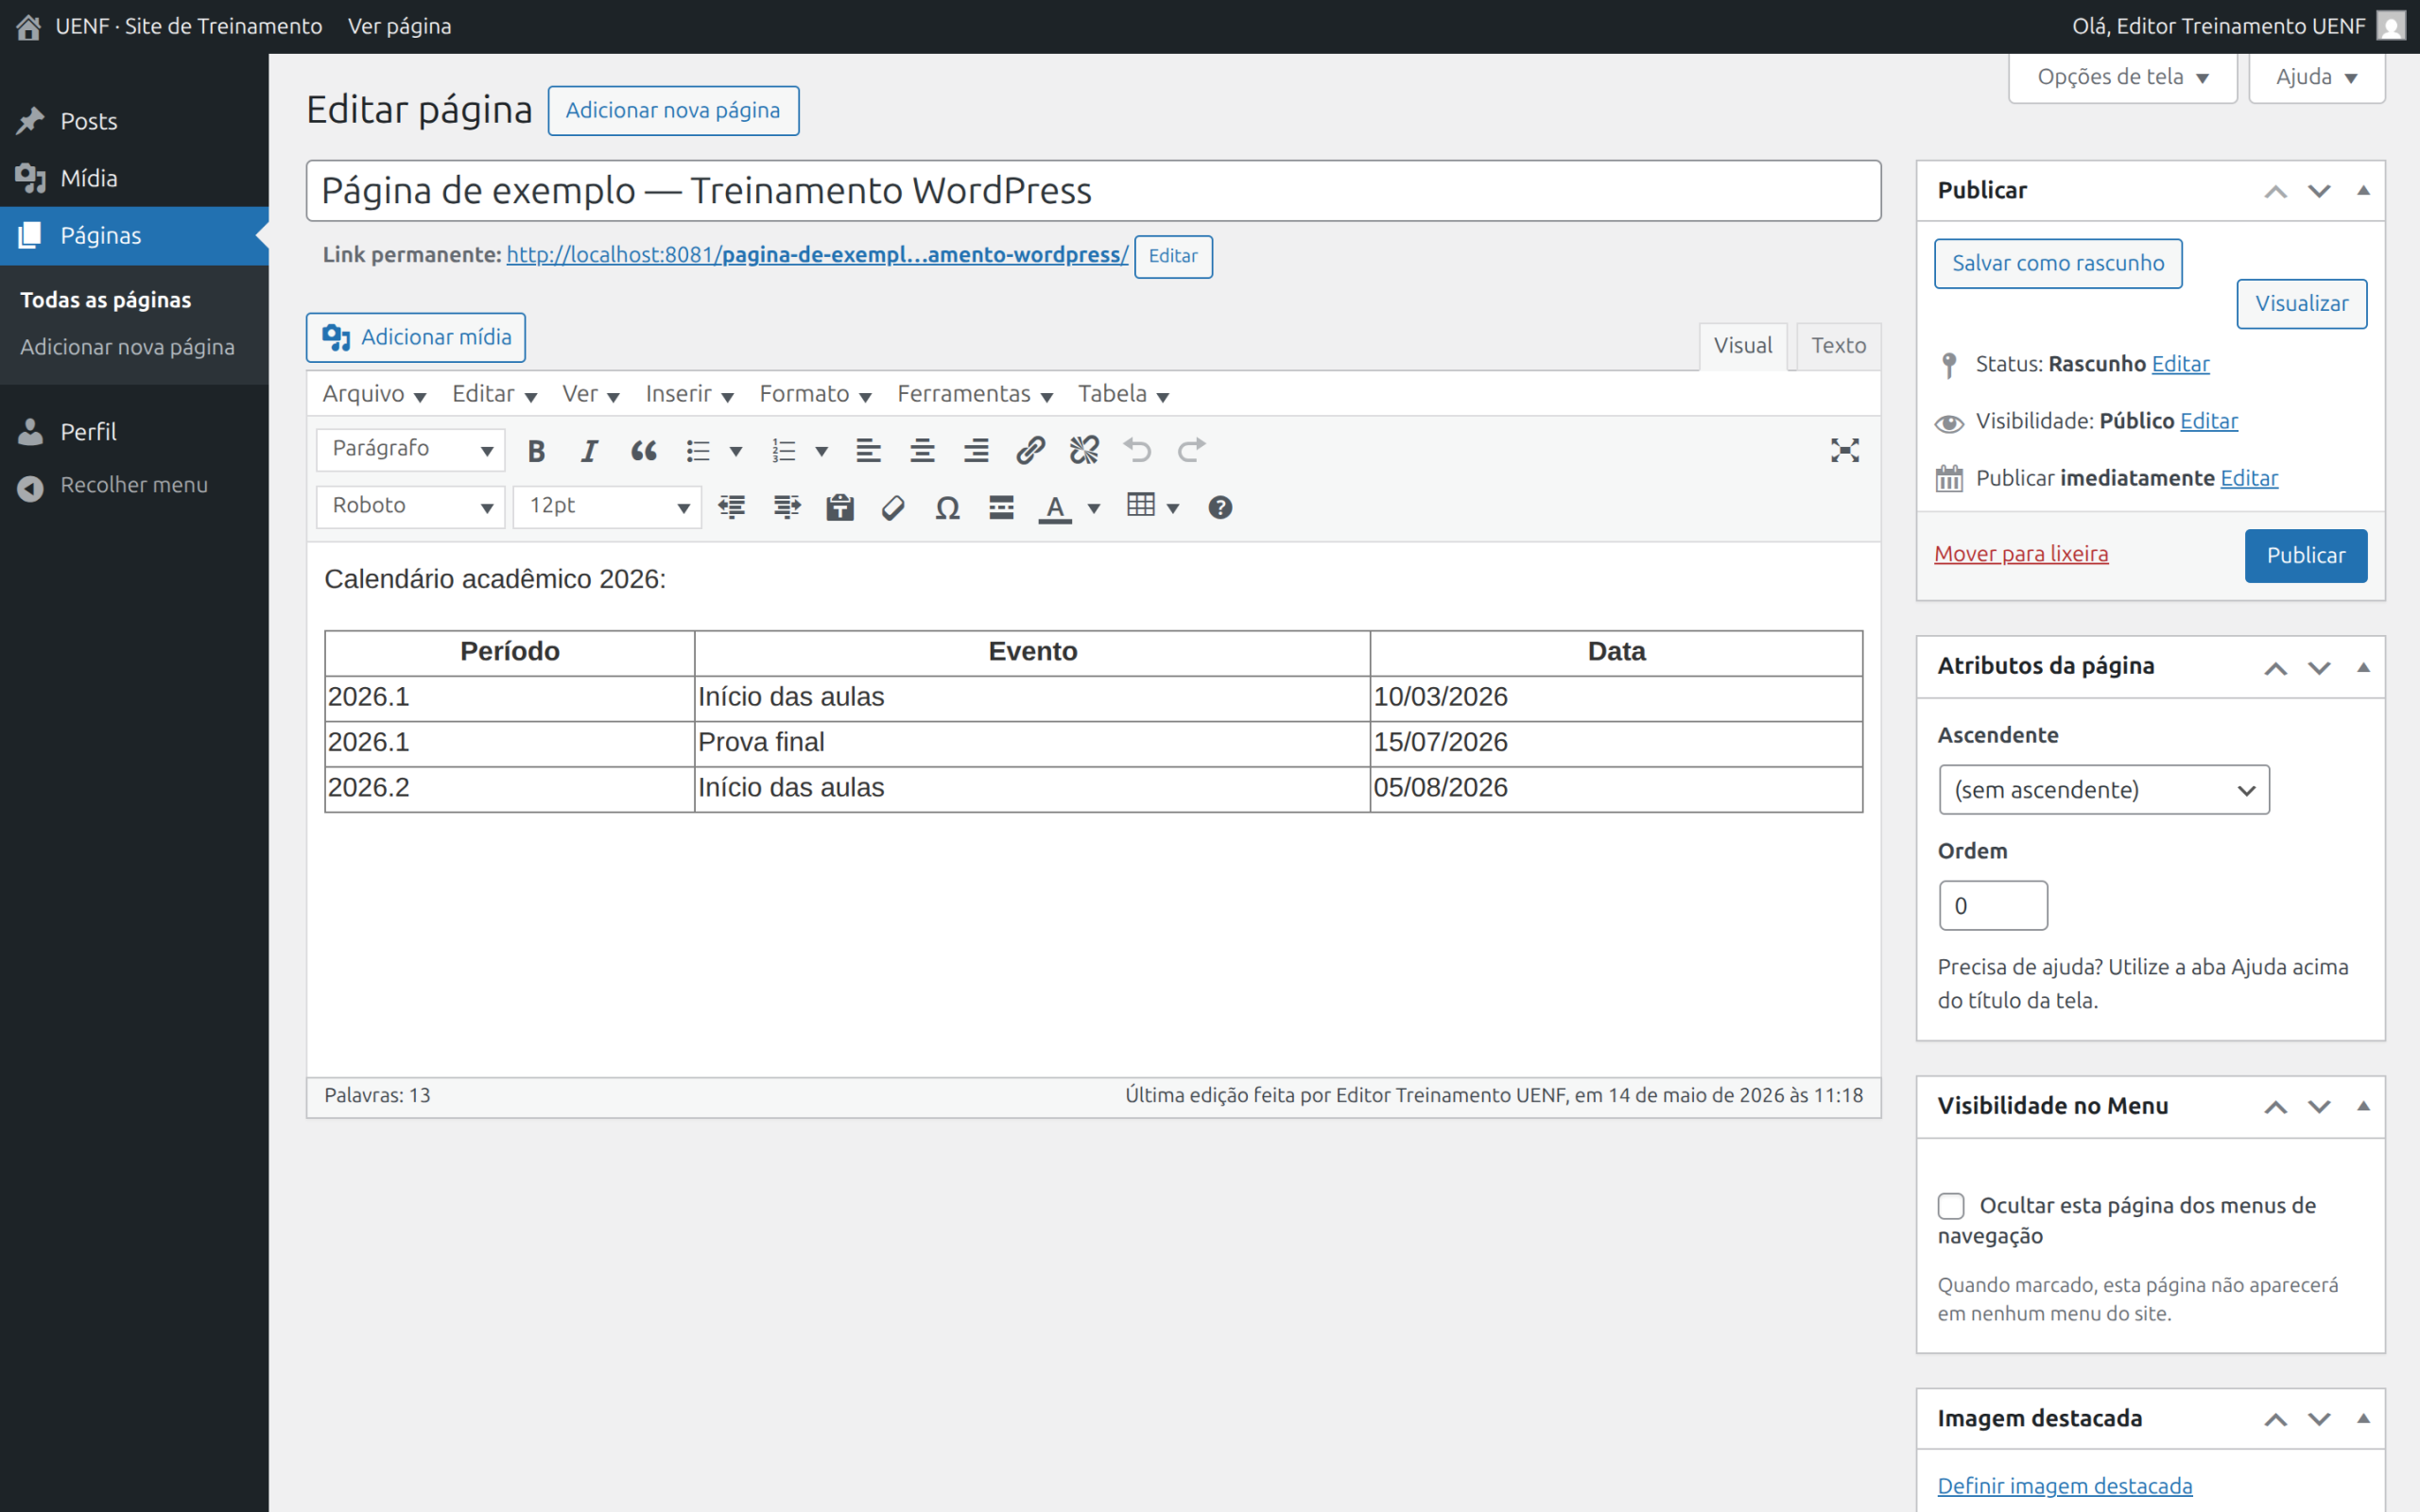2420x1512 pixels.
Task: Insert a blockquote
Action: coord(644,451)
